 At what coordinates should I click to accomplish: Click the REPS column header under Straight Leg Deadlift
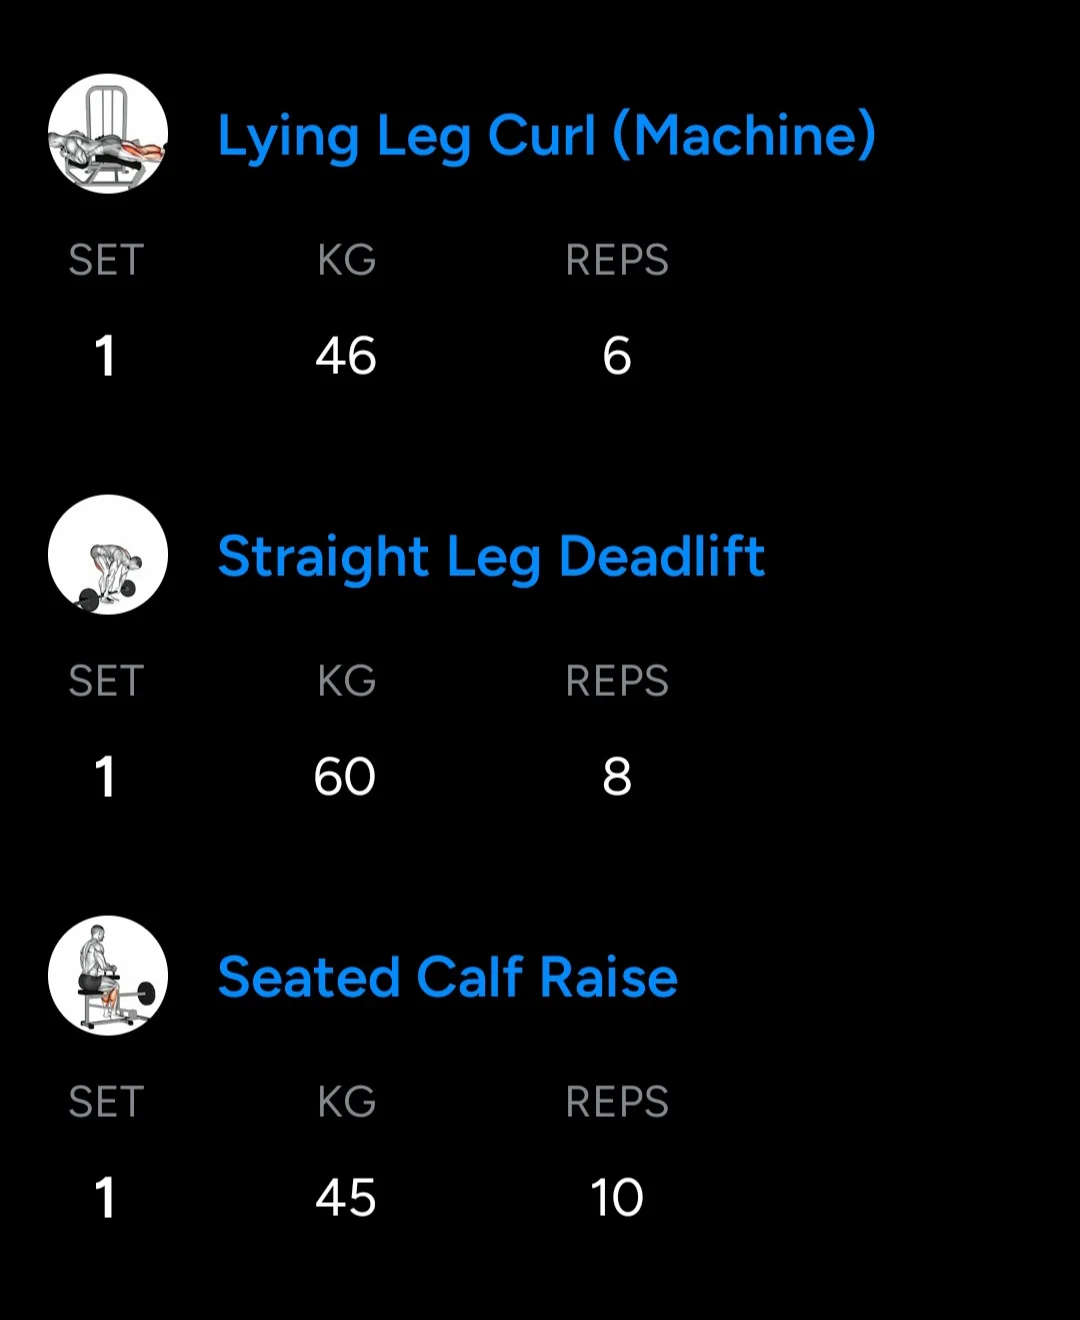point(617,682)
